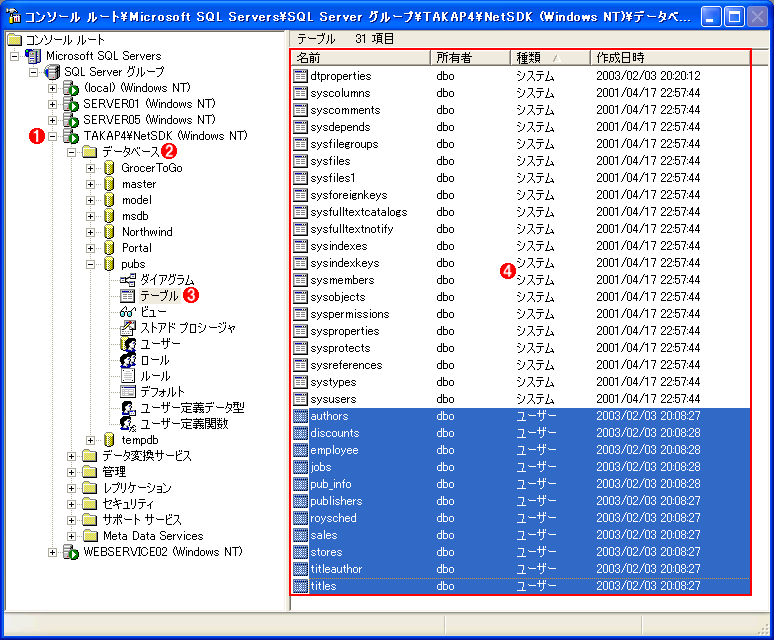774x640 pixels.
Task: Sort by the 作成日時 column header
Action: (x=668, y=58)
